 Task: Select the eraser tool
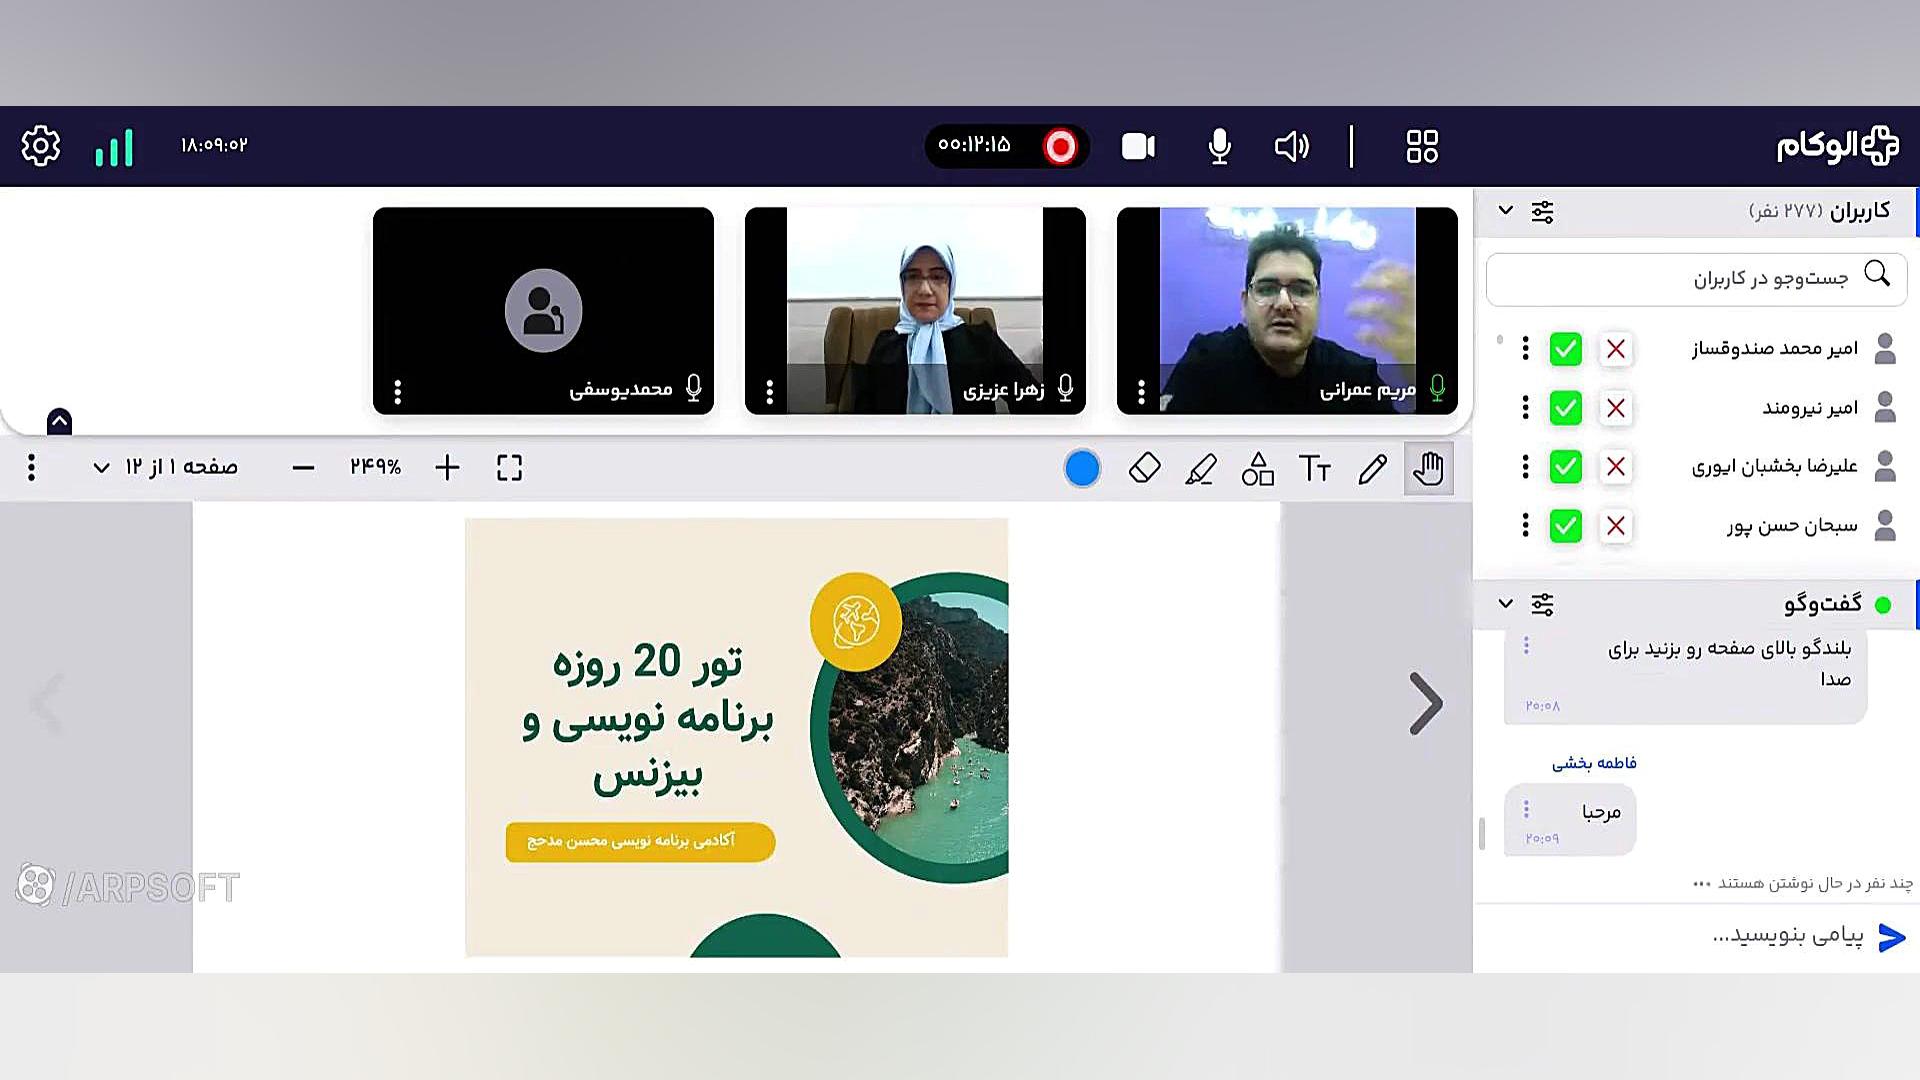[x=1144, y=468]
